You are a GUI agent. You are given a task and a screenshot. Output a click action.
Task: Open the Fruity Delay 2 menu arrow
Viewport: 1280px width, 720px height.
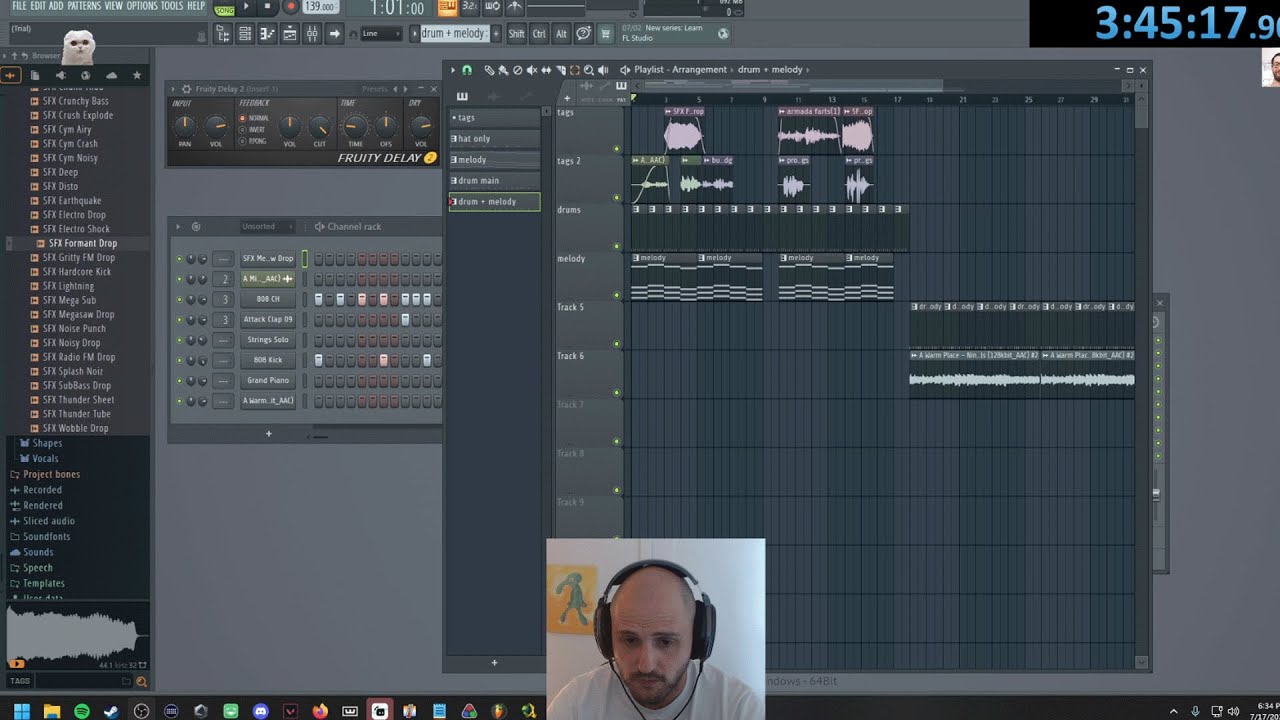[x=173, y=89]
